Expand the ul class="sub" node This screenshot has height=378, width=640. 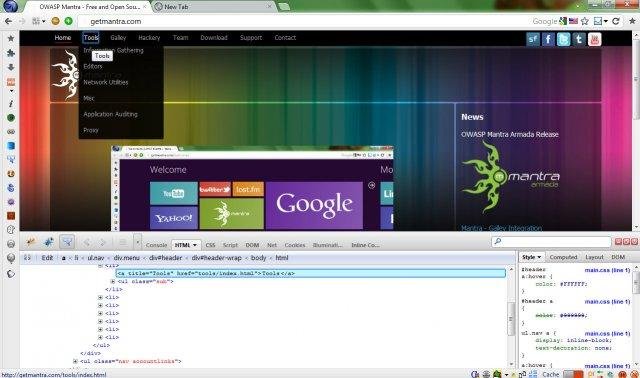[113, 282]
